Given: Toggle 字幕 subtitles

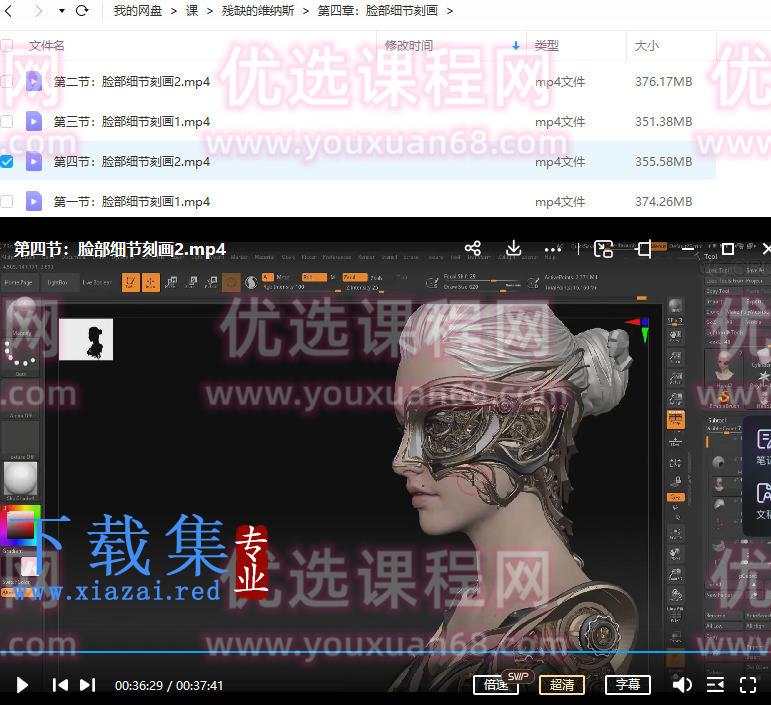Looking at the screenshot, I should pos(628,684).
